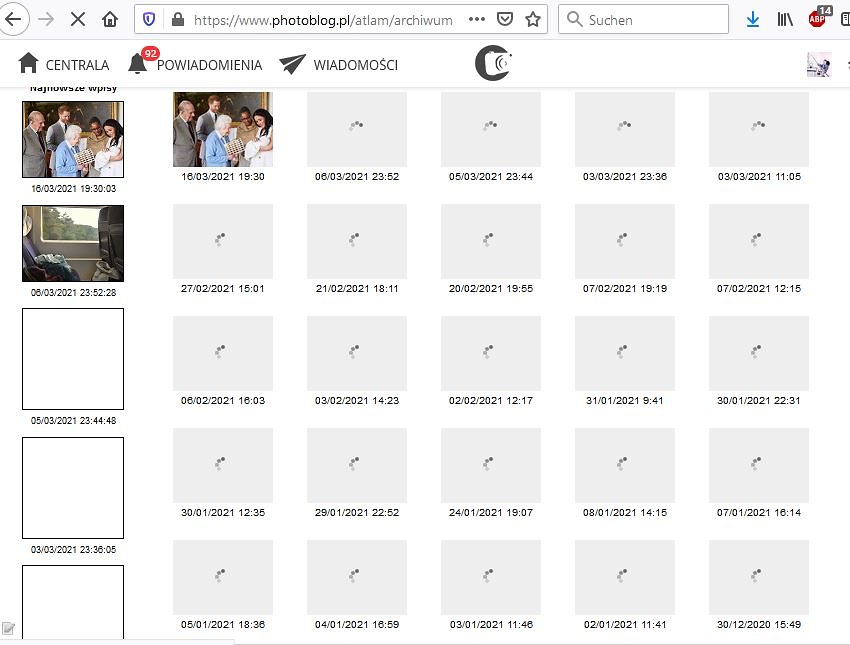Go to the browser home page icon
The height and width of the screenshot is (645, 850).
tap(110, 20)
